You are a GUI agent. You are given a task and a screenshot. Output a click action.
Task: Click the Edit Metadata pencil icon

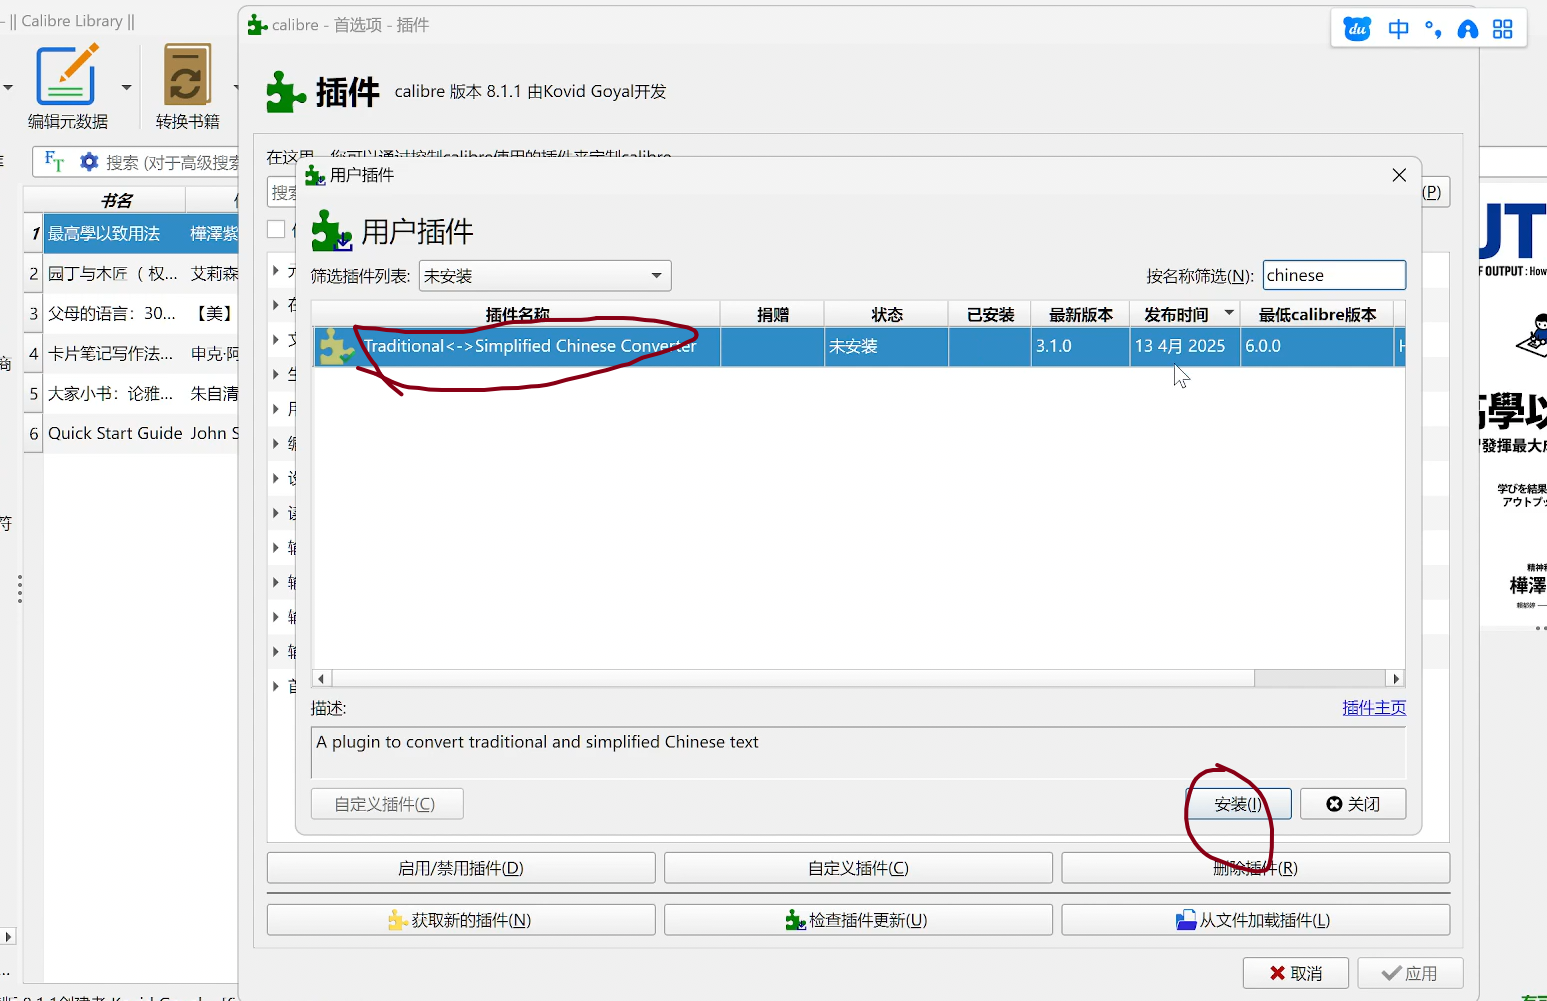pos(66,75)
